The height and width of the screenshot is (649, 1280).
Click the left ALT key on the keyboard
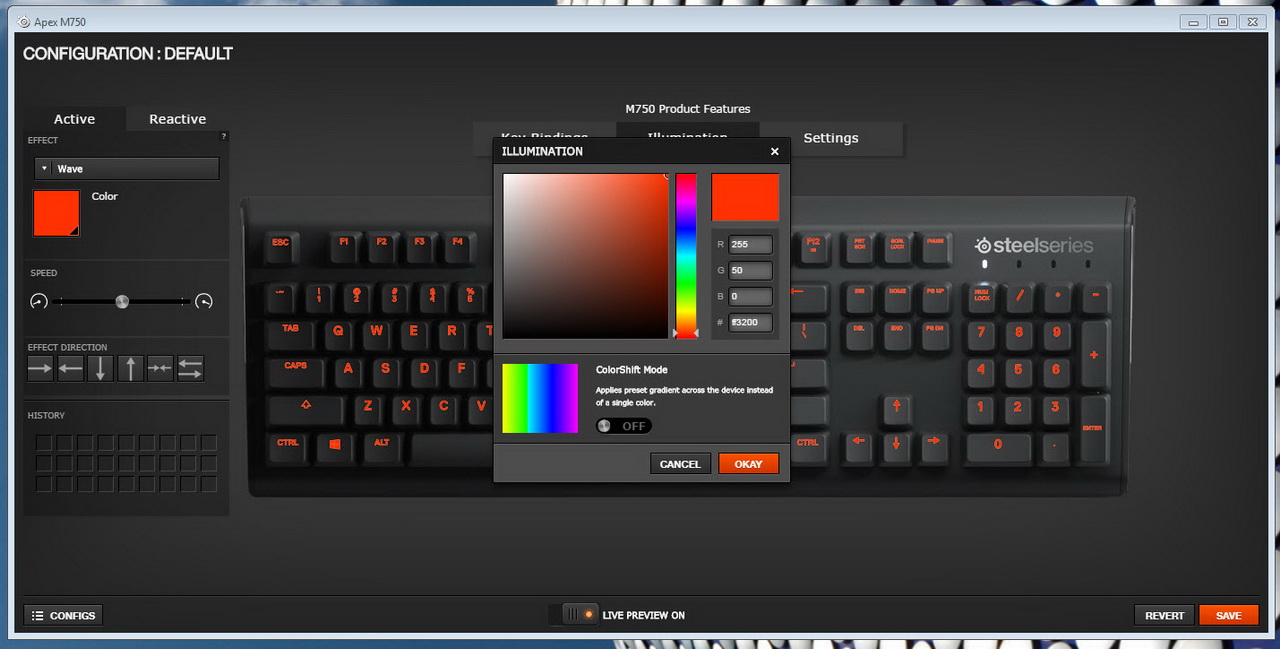coord(382,445)
